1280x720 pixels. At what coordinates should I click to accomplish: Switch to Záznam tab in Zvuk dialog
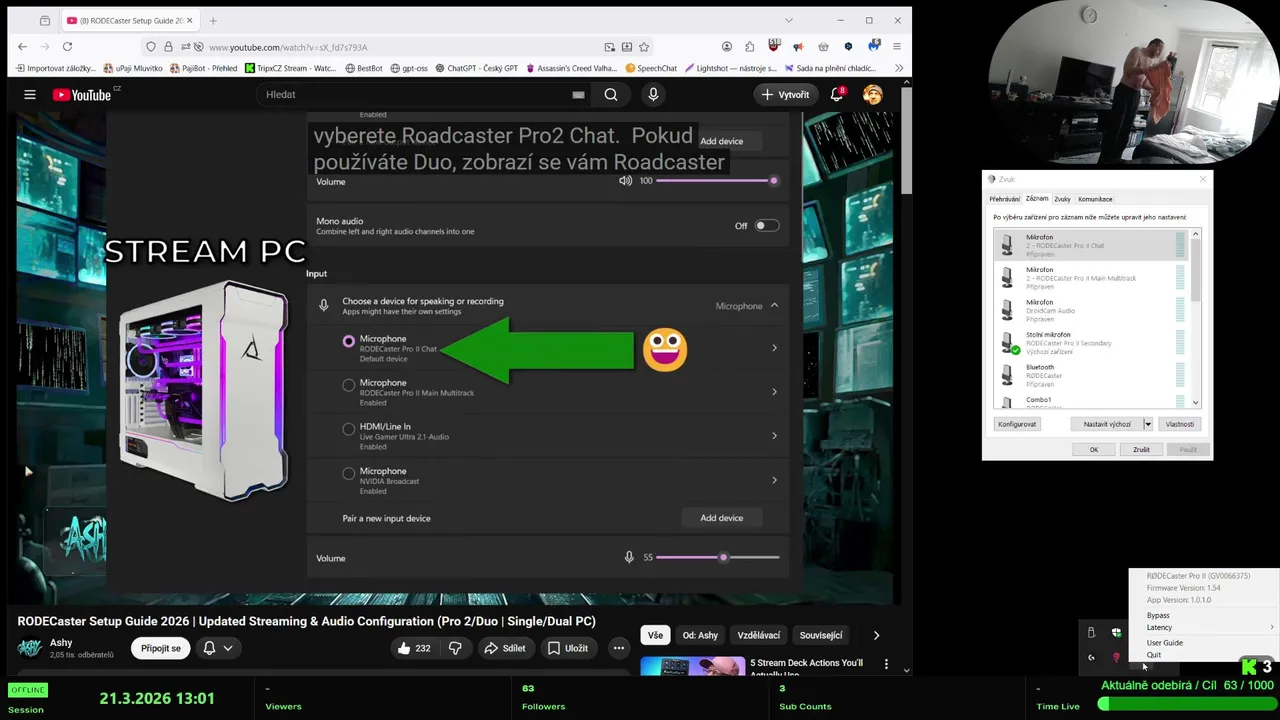pos(1037,198)
